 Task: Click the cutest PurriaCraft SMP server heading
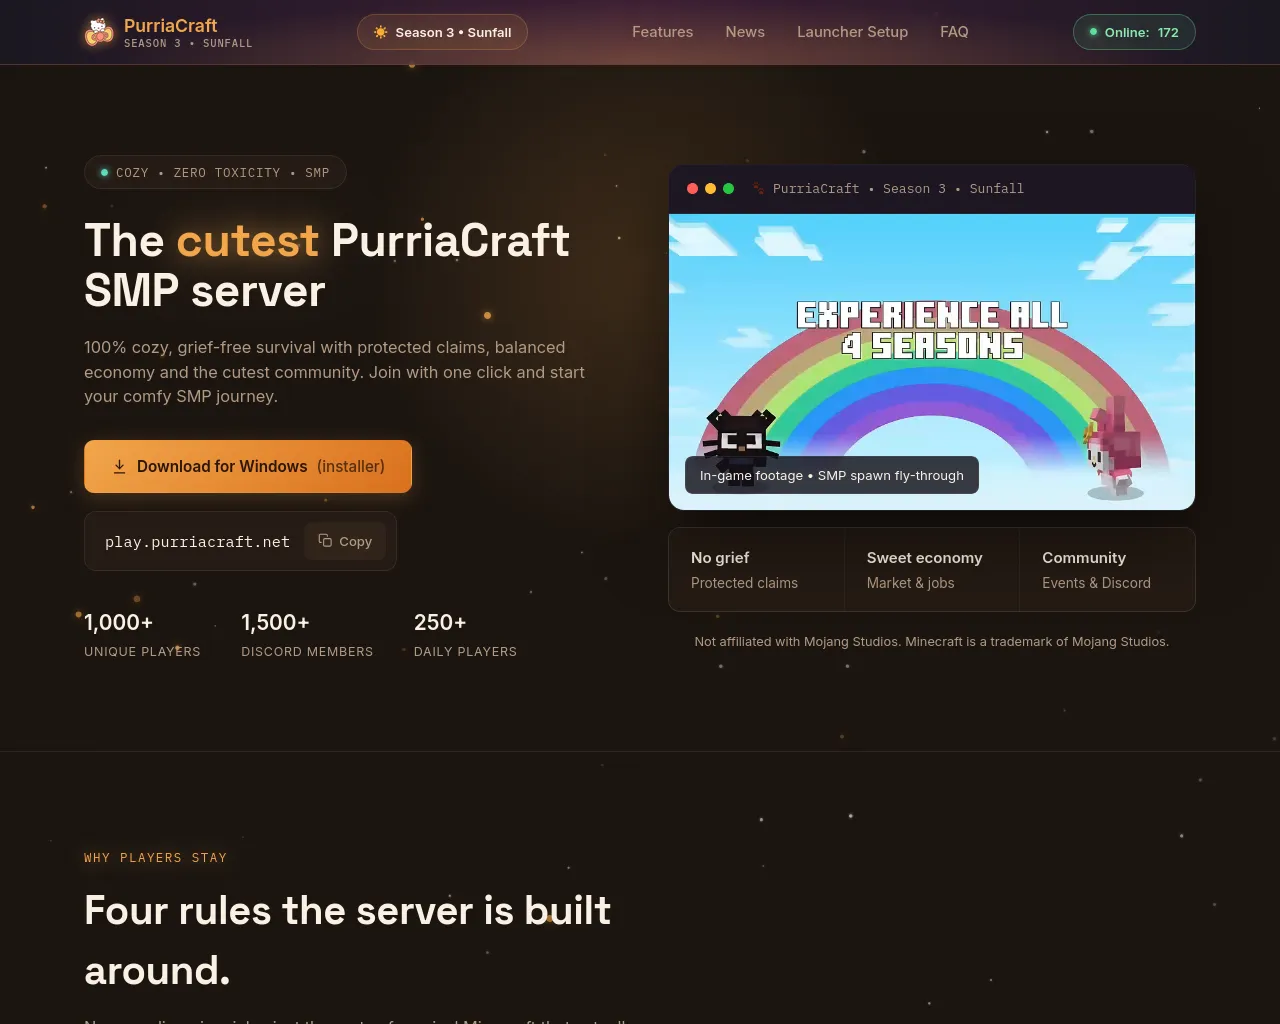327,265
